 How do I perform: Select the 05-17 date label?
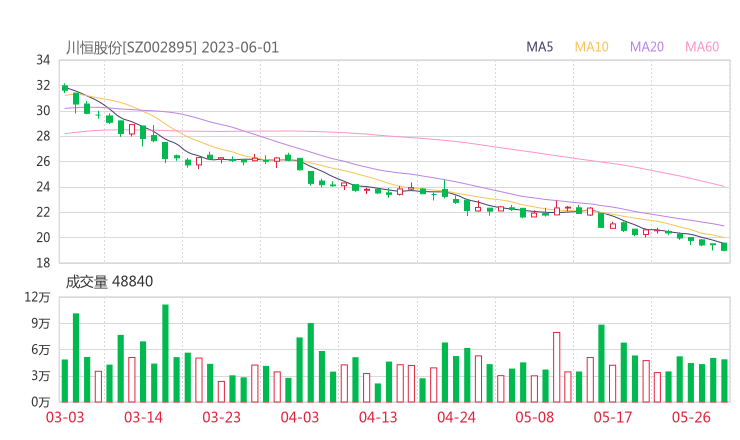(x=613, y=417)
